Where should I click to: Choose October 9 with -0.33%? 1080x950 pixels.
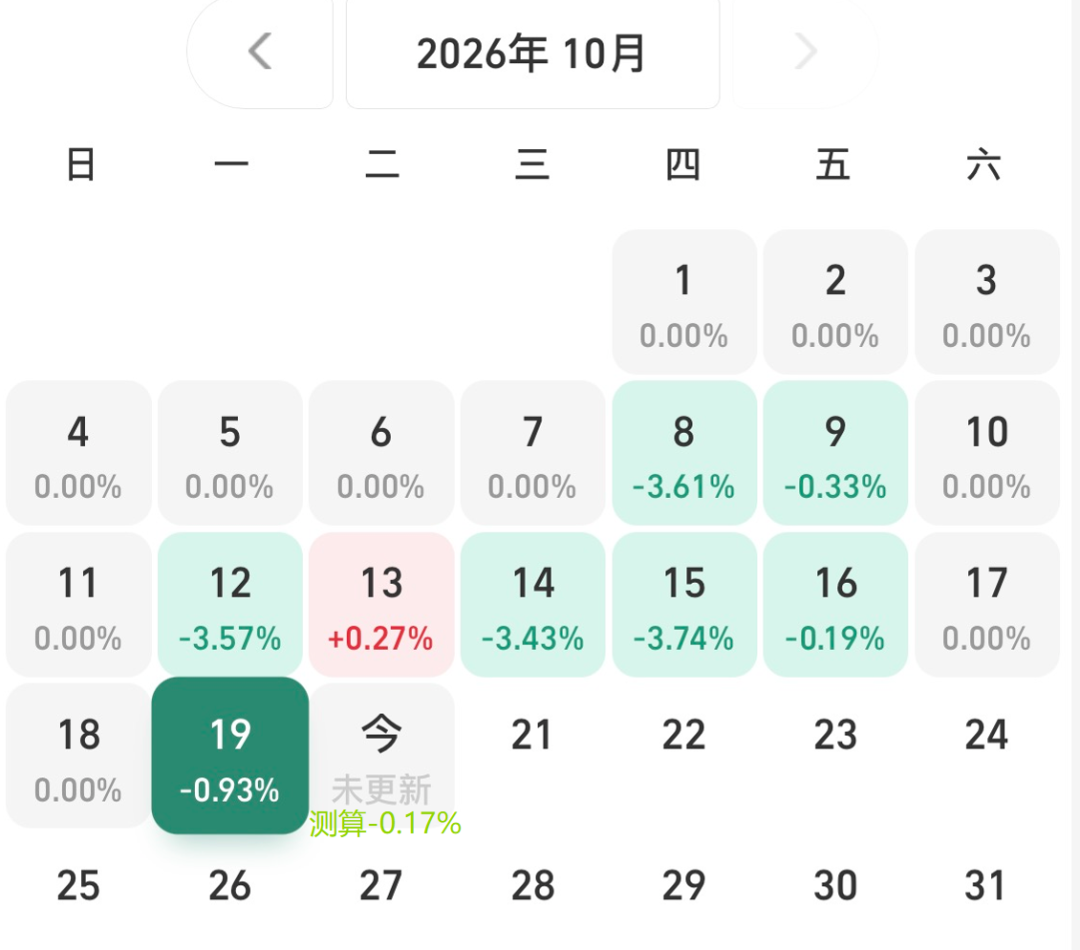click(835, 453)
